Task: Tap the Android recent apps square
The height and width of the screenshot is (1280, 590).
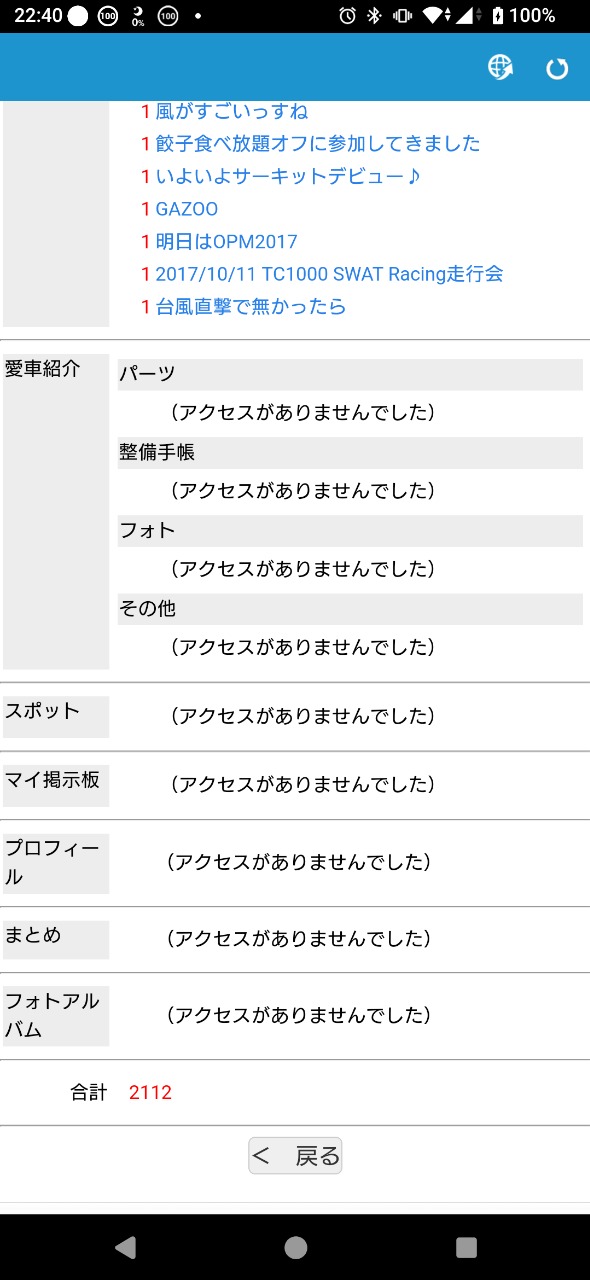Action: [x=466, y=1247]
